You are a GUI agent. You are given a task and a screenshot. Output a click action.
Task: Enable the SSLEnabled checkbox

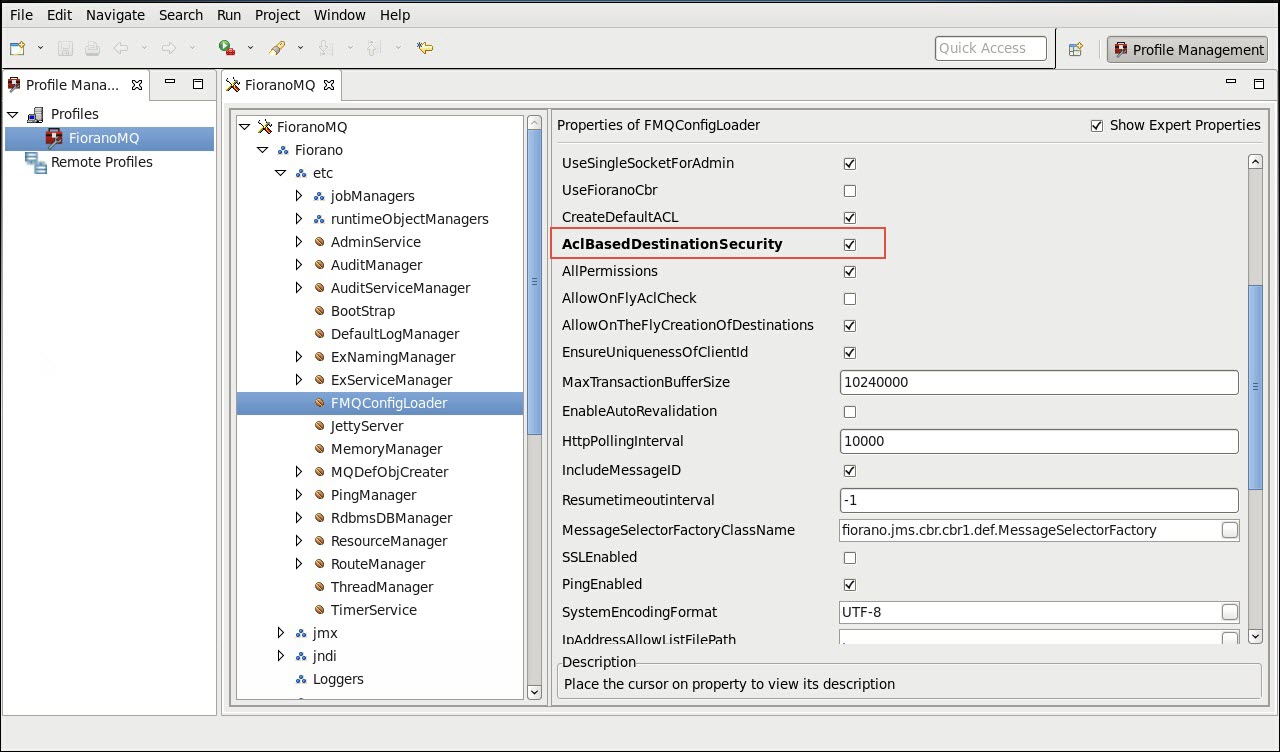850,557
